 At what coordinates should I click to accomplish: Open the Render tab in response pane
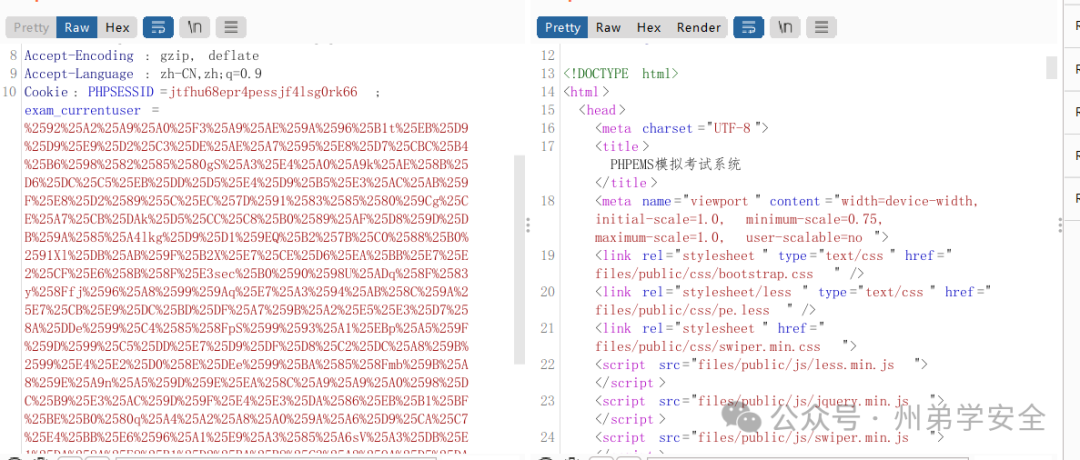coord(698,28)
